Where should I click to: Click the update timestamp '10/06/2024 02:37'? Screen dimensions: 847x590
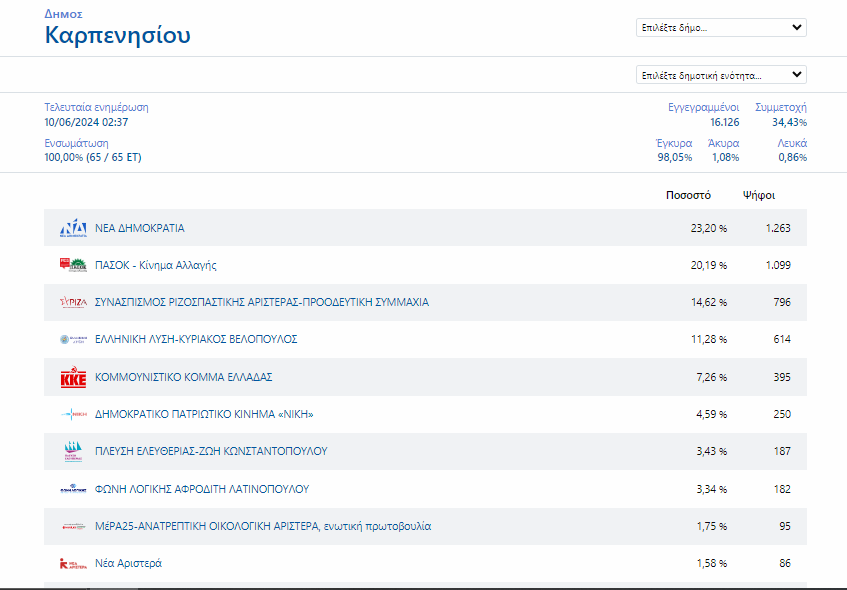point(86,122)
